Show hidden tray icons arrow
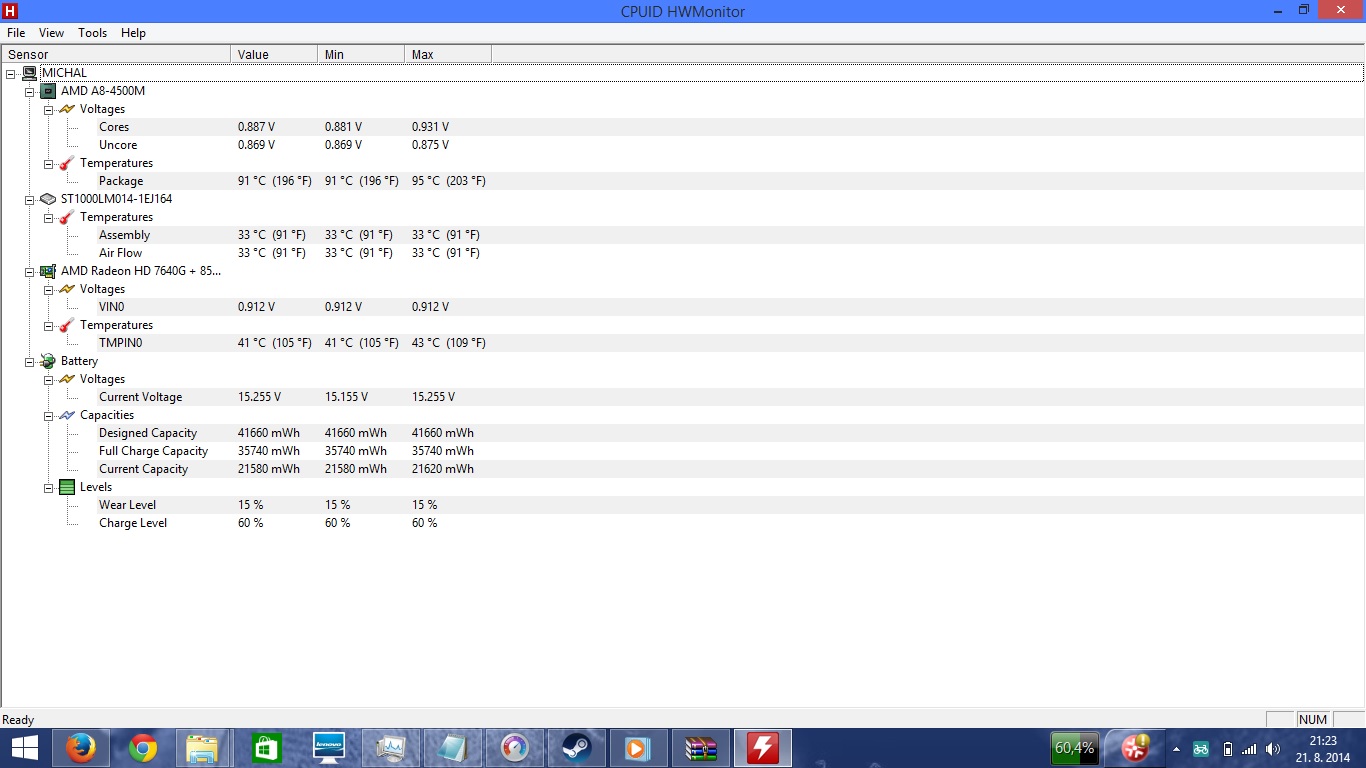The width and height of the screenshot is (1366, 768). click(x=1176, y=748)
